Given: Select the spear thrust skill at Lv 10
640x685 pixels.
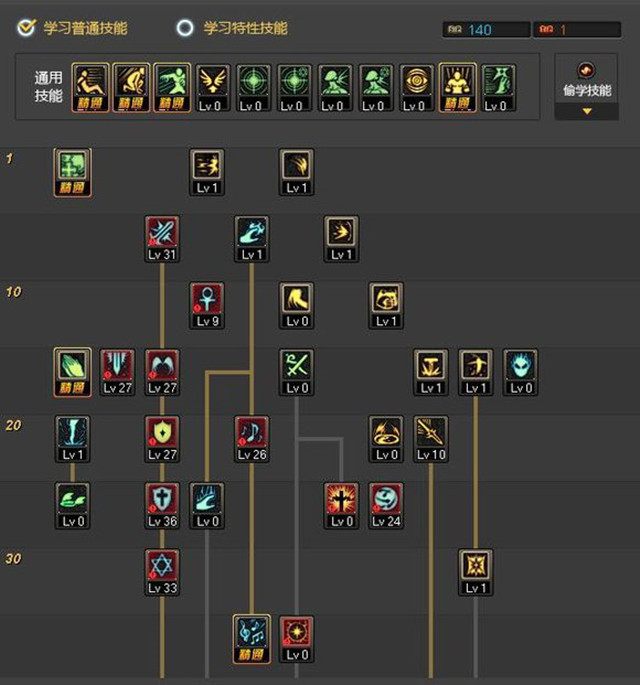Looking at the screenshot, I should tap(431, 439).
